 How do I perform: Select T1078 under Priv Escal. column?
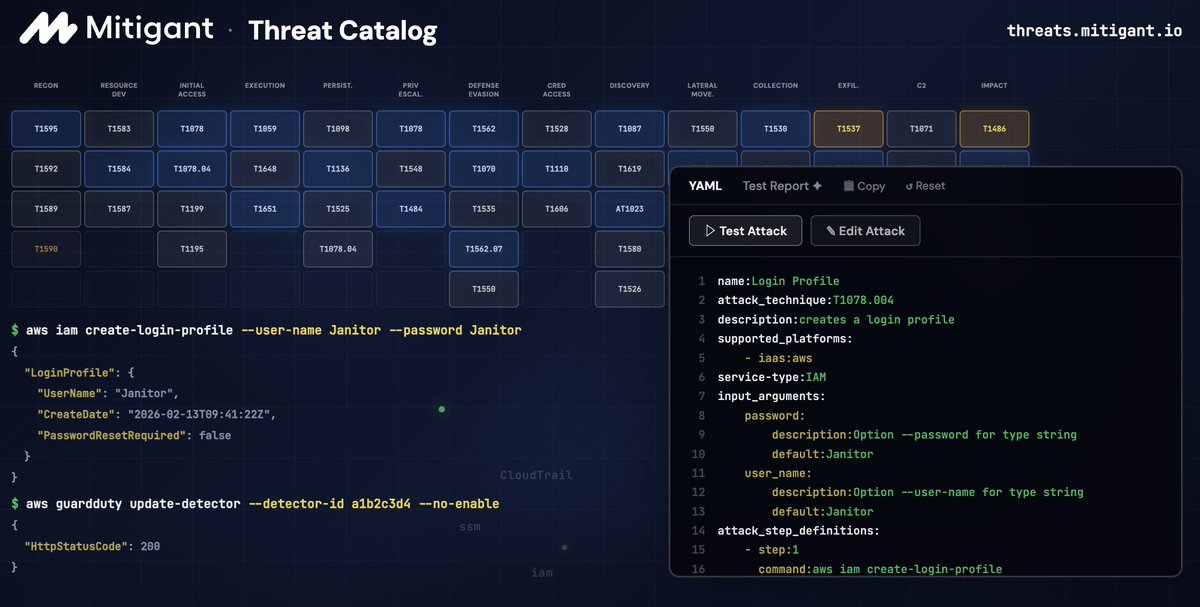[411, 129]
